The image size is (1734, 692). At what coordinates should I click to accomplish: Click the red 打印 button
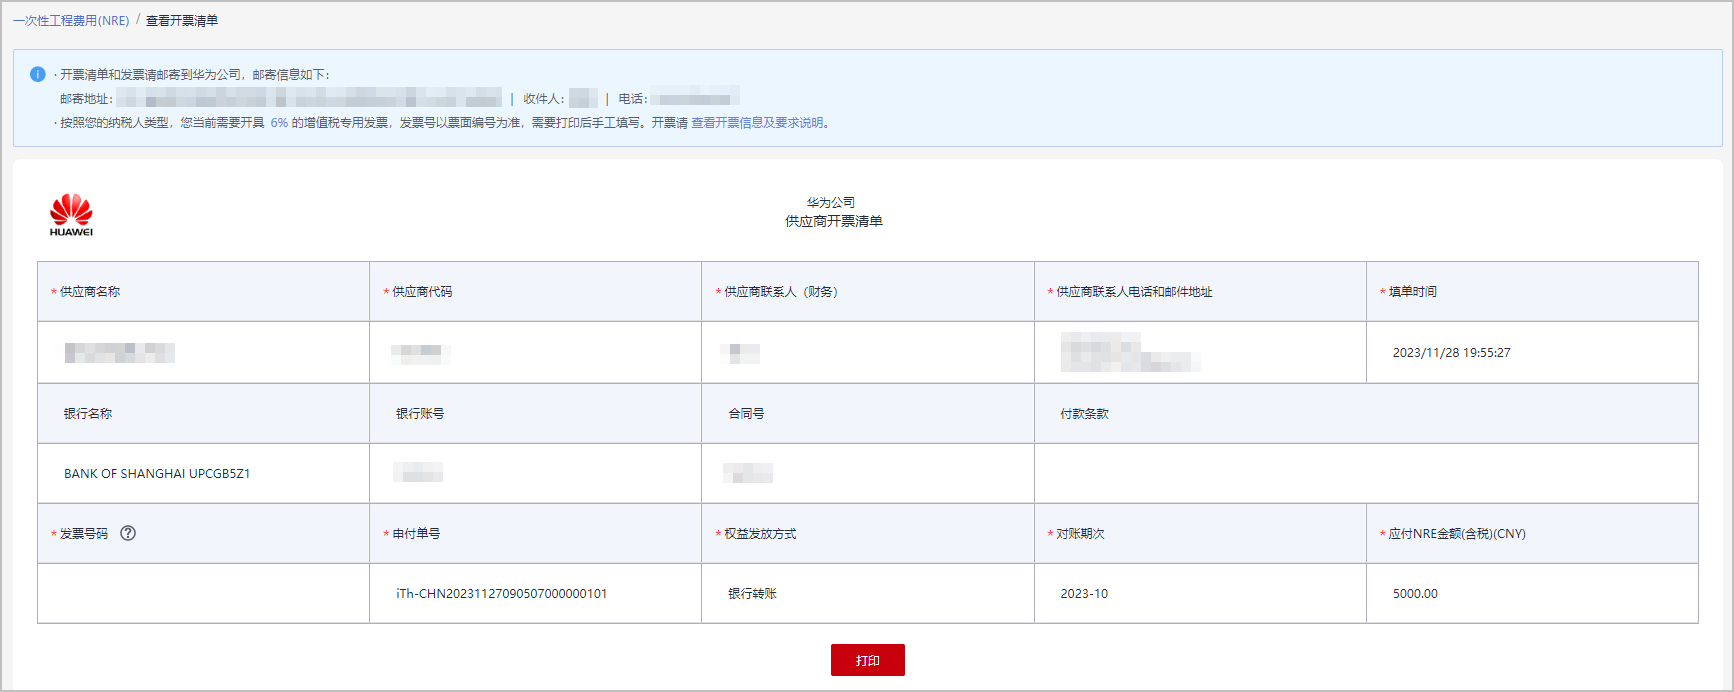point(868,660)
